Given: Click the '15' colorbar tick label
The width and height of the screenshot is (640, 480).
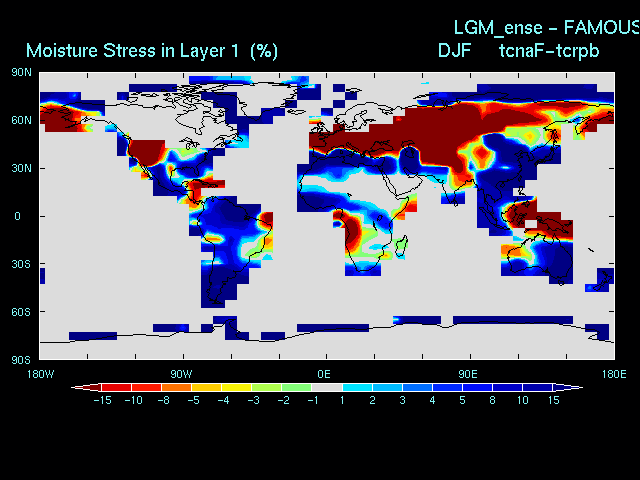Looking at the screenshot, I should (x=553, y=400).
